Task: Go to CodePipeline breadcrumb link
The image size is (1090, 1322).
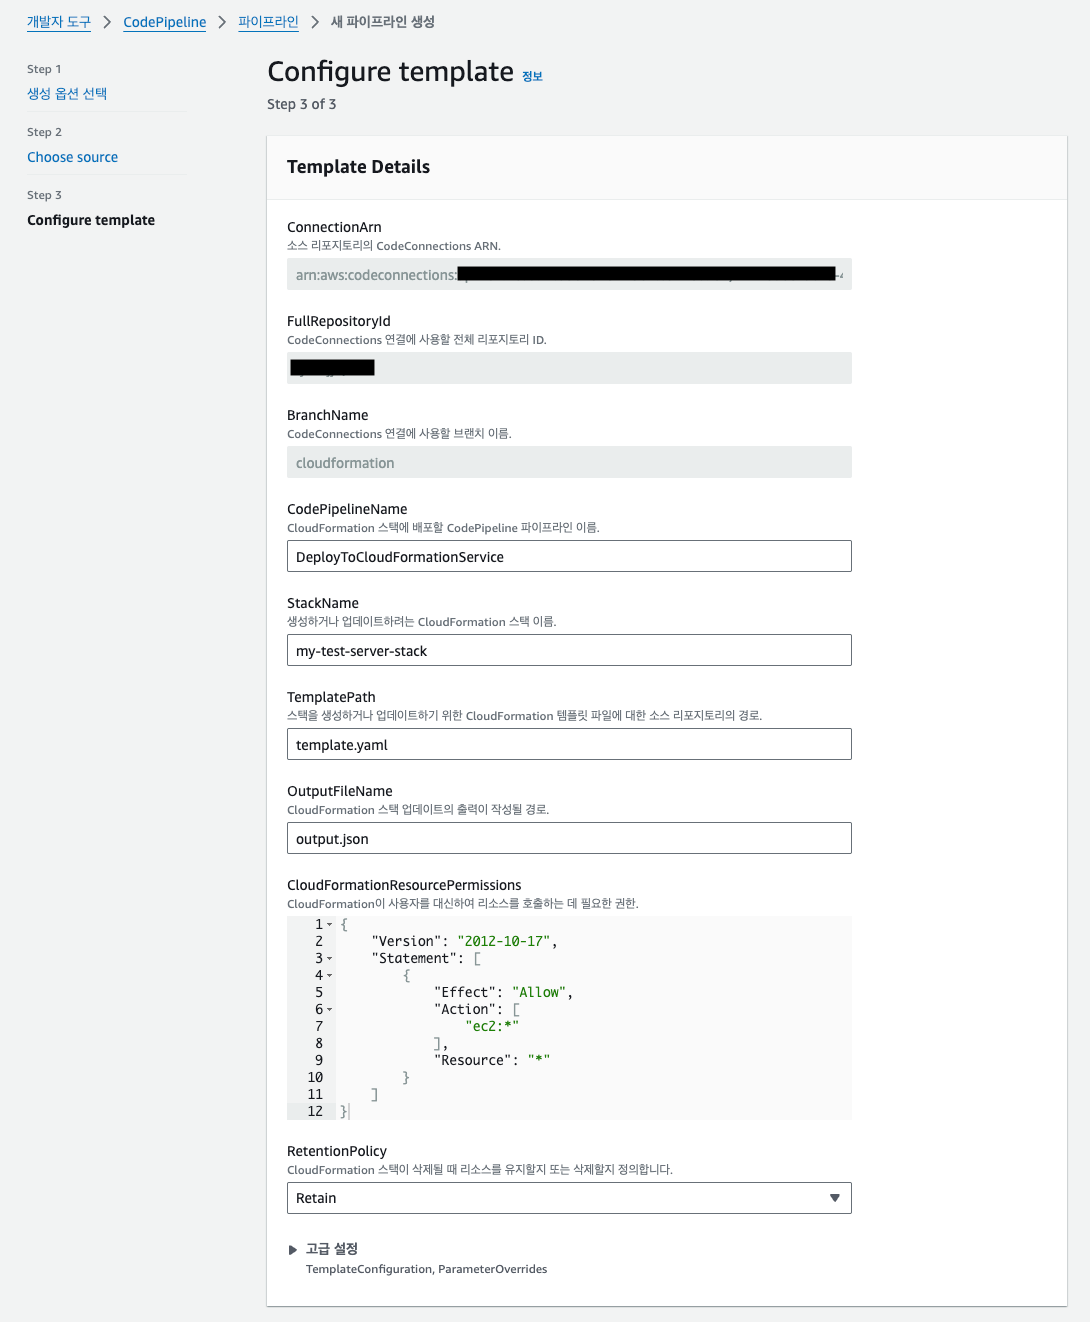Action: click(x=164, y=22)
